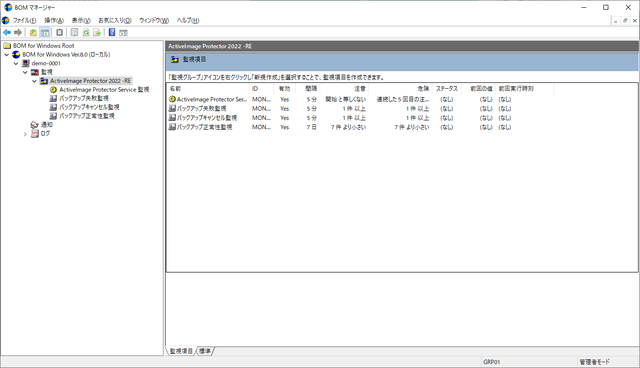Select tree item バックアップ正常性監視

click(x=87, y=116)
